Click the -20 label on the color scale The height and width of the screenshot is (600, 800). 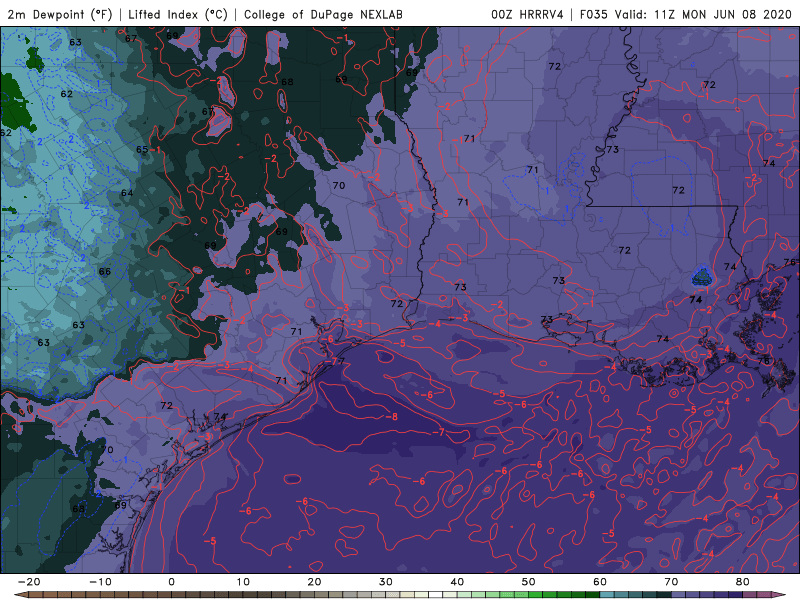point(29,582)
